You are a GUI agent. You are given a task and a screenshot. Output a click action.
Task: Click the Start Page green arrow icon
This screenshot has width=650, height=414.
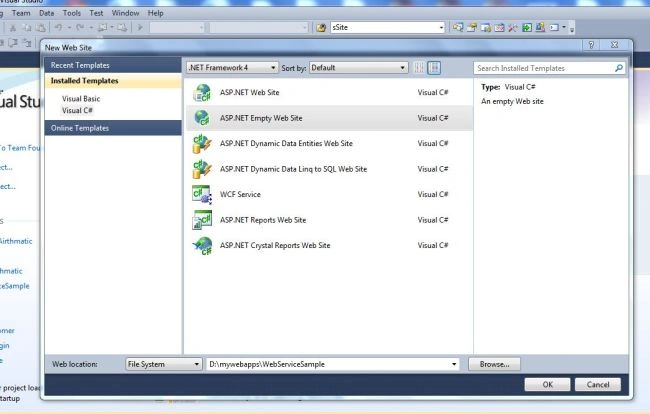(x=526, y=28)
